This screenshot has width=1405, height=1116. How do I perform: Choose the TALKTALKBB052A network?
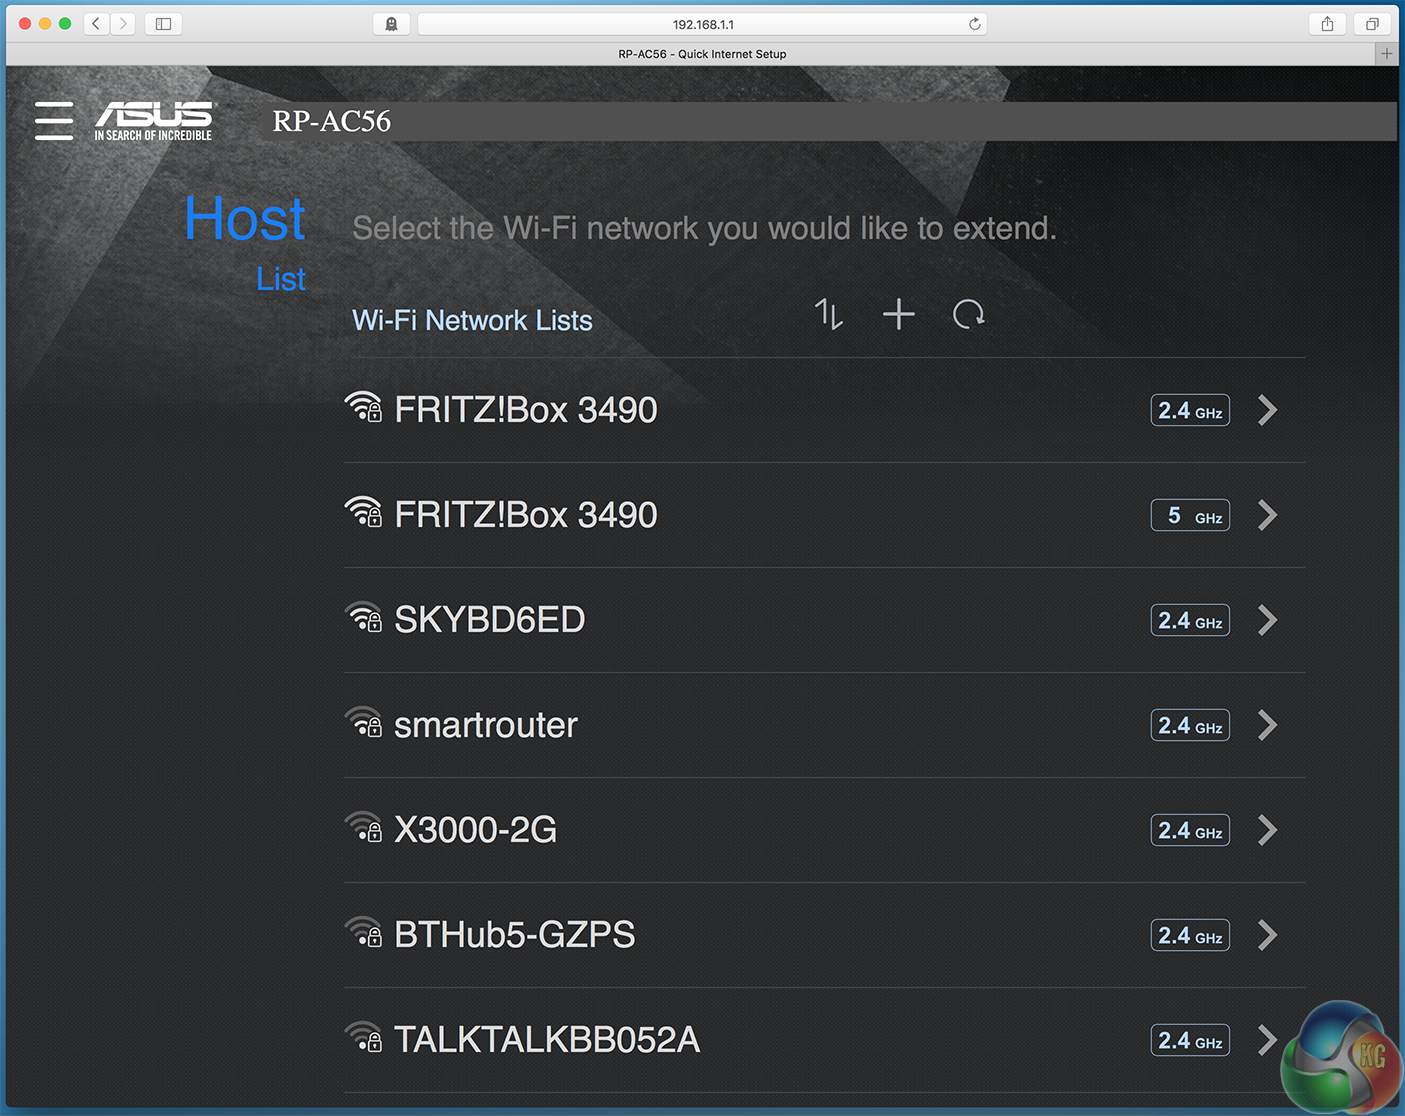coord(825,1040)
